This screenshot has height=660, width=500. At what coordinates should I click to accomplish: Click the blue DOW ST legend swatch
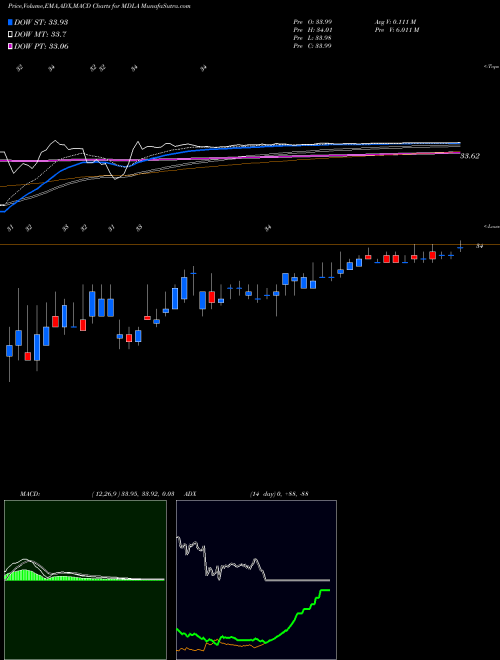11,22
